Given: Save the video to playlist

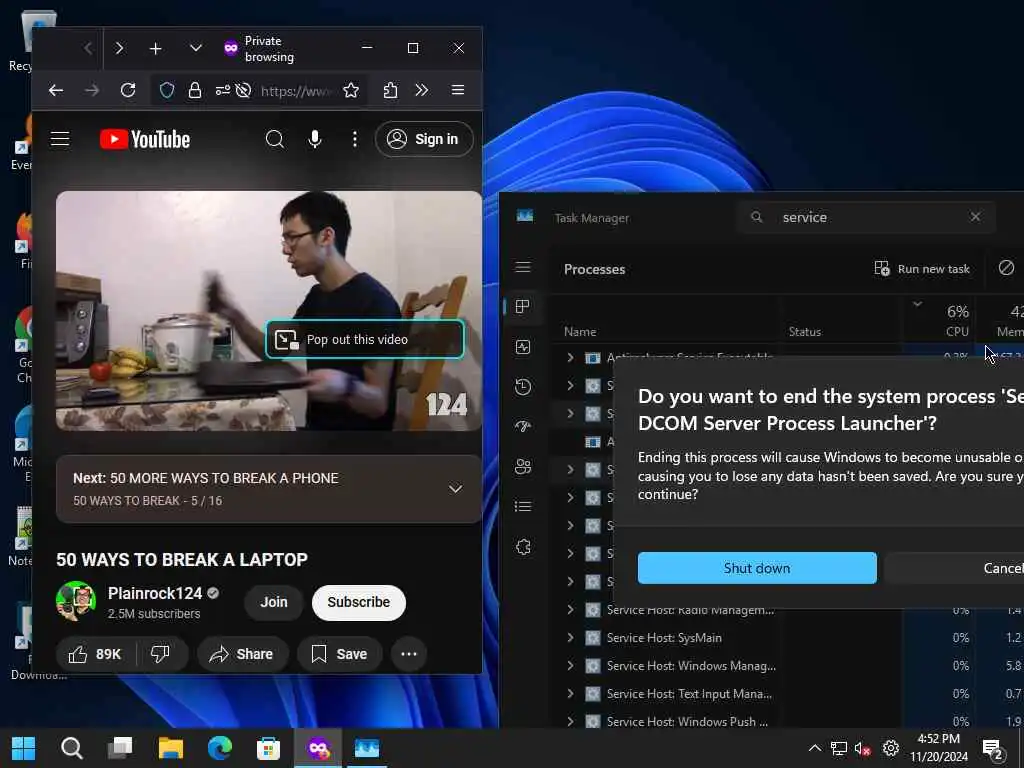Looking at the screenshot, I should point(339,654).
